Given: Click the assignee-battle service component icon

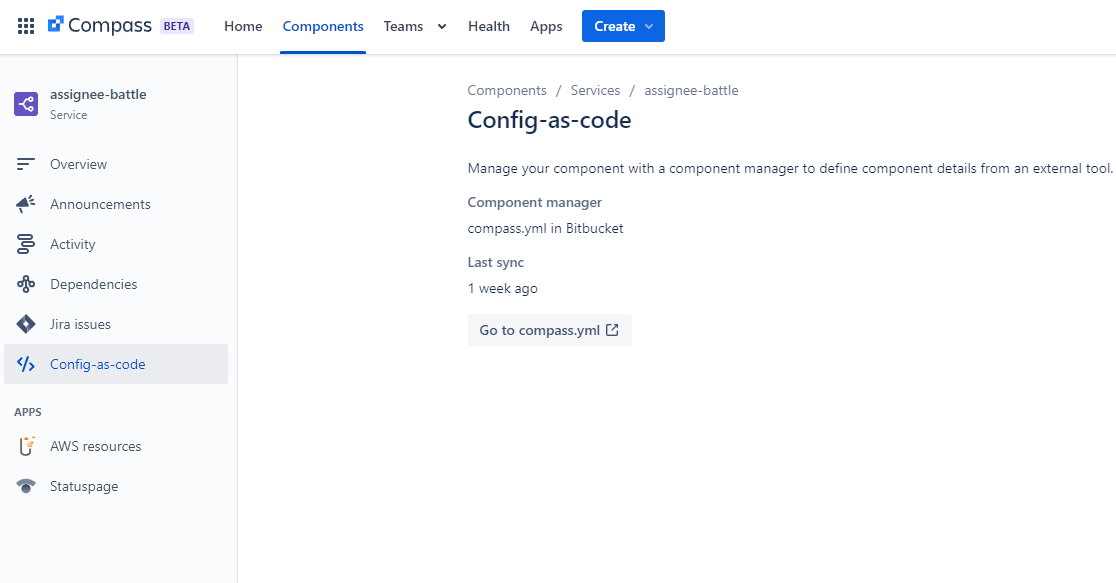Looking at the screenshot, I should [x=26, y=104].
